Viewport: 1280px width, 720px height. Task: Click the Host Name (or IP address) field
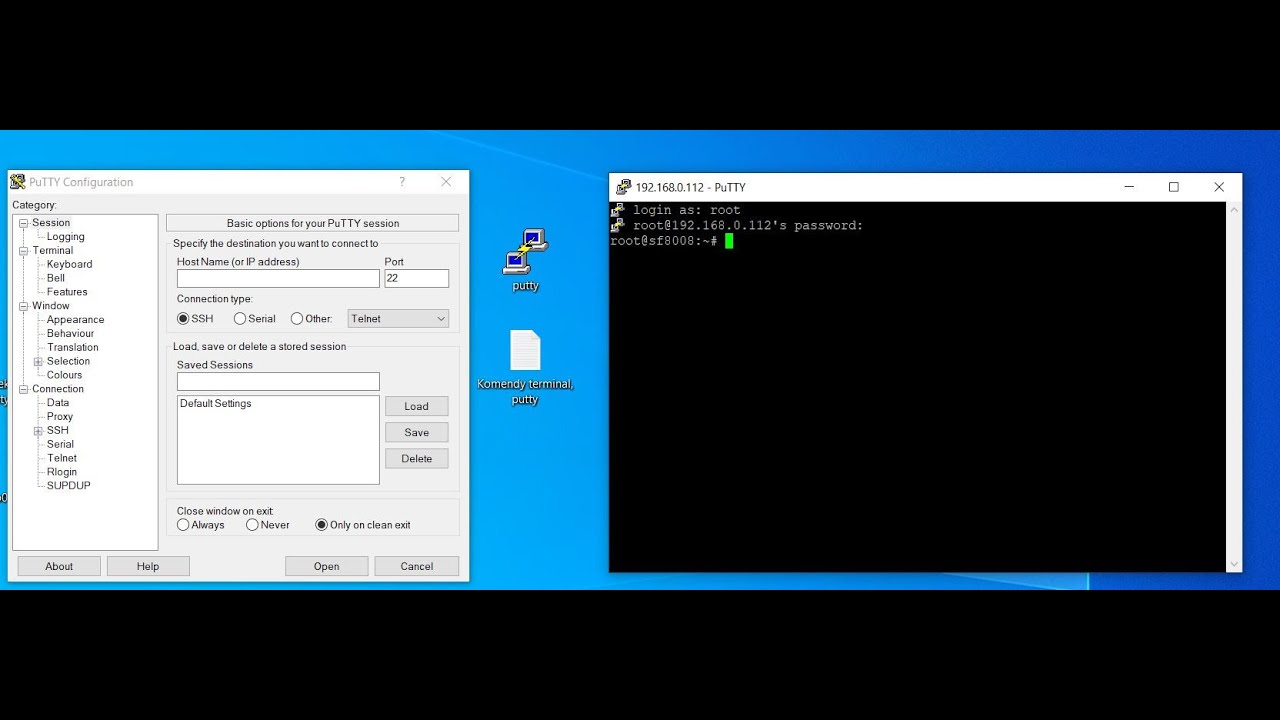278,278
